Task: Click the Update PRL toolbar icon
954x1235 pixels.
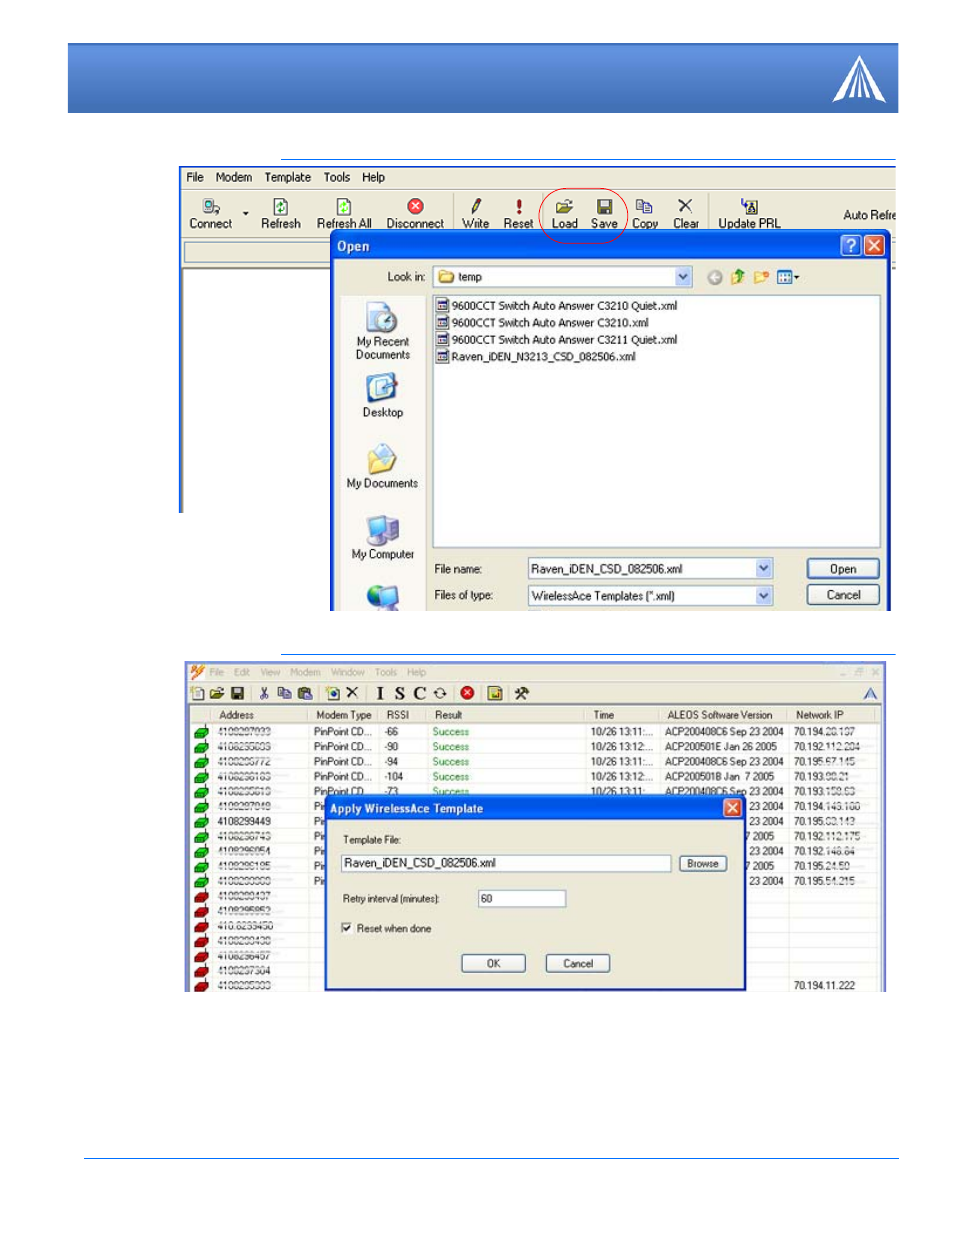Action: point(749,206)
